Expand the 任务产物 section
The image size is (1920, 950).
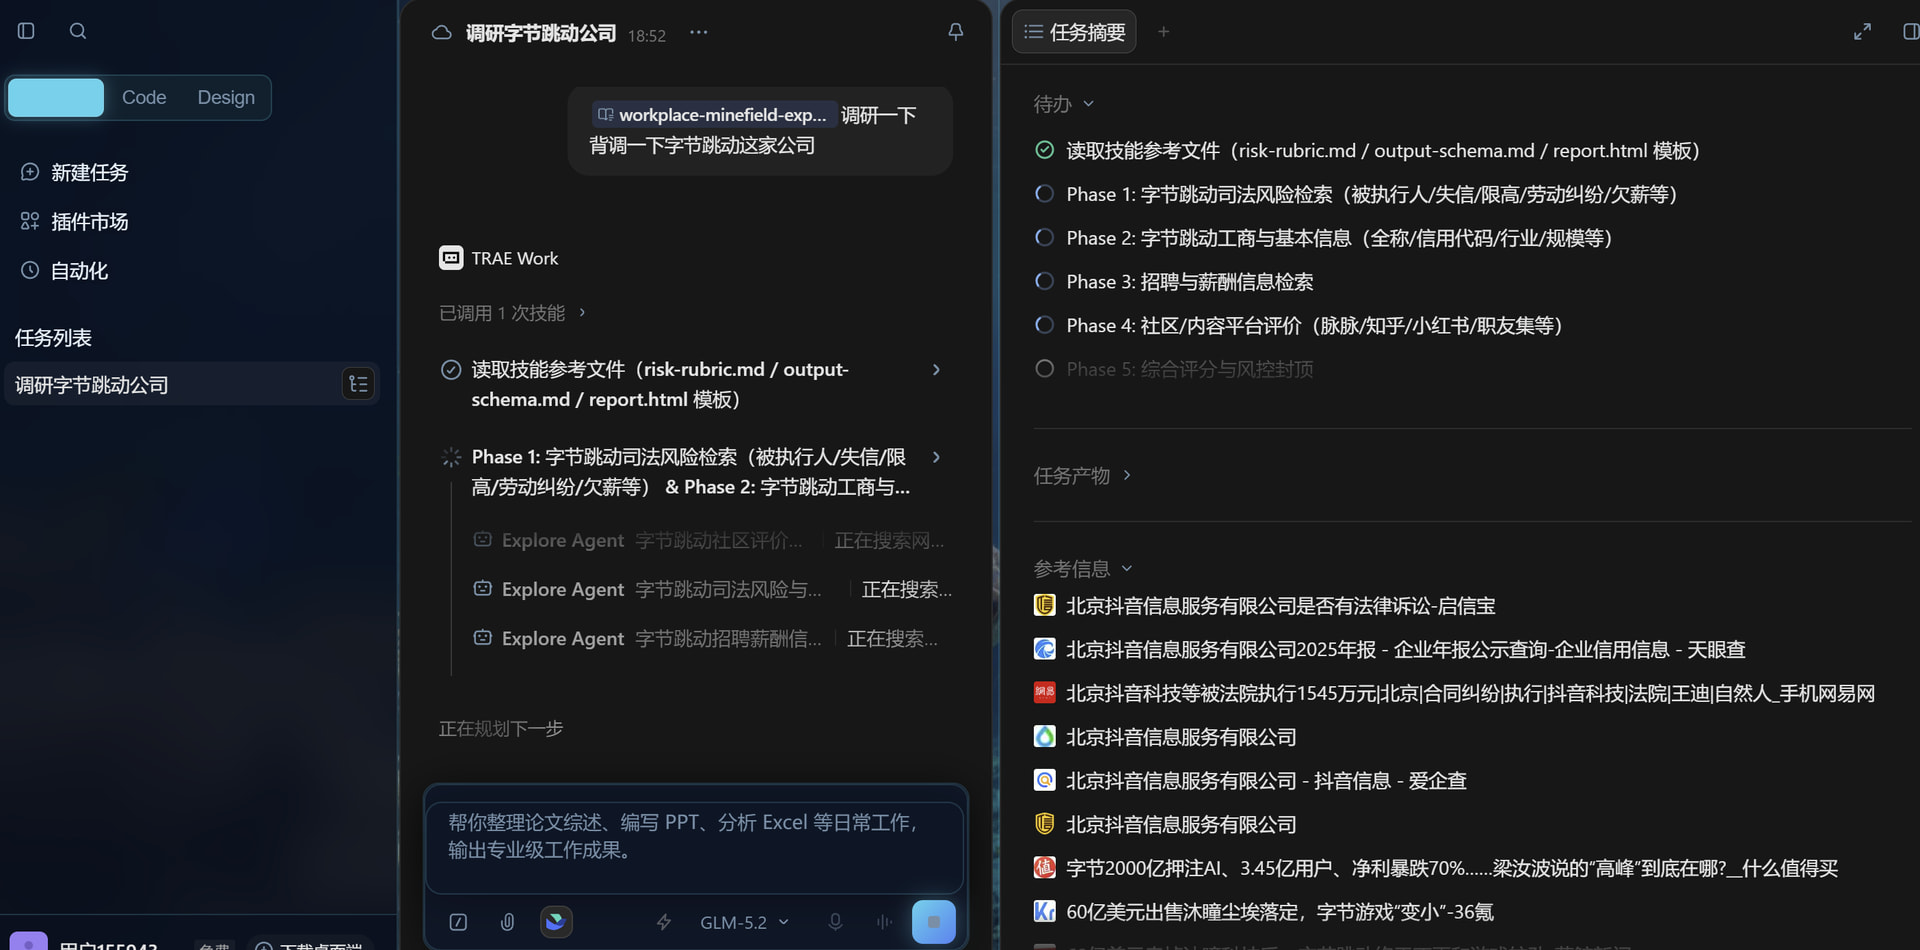1082,475
